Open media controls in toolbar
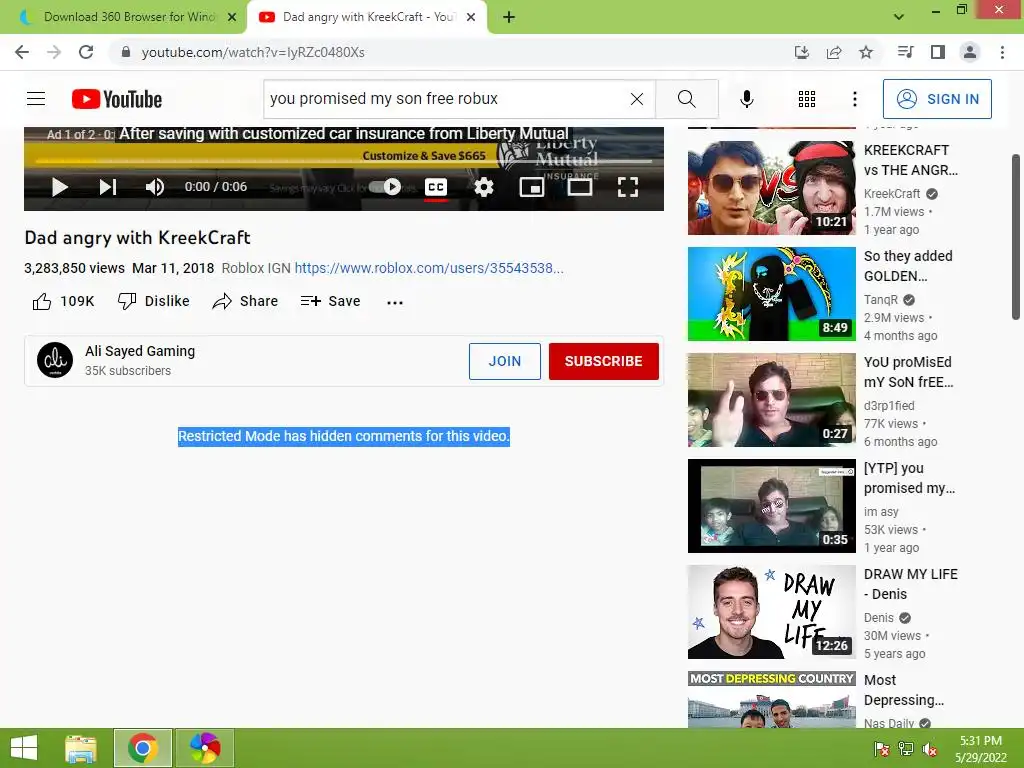Image resolution: width=1024 pixels, height=768 pixels. click(x=906, y=52)
